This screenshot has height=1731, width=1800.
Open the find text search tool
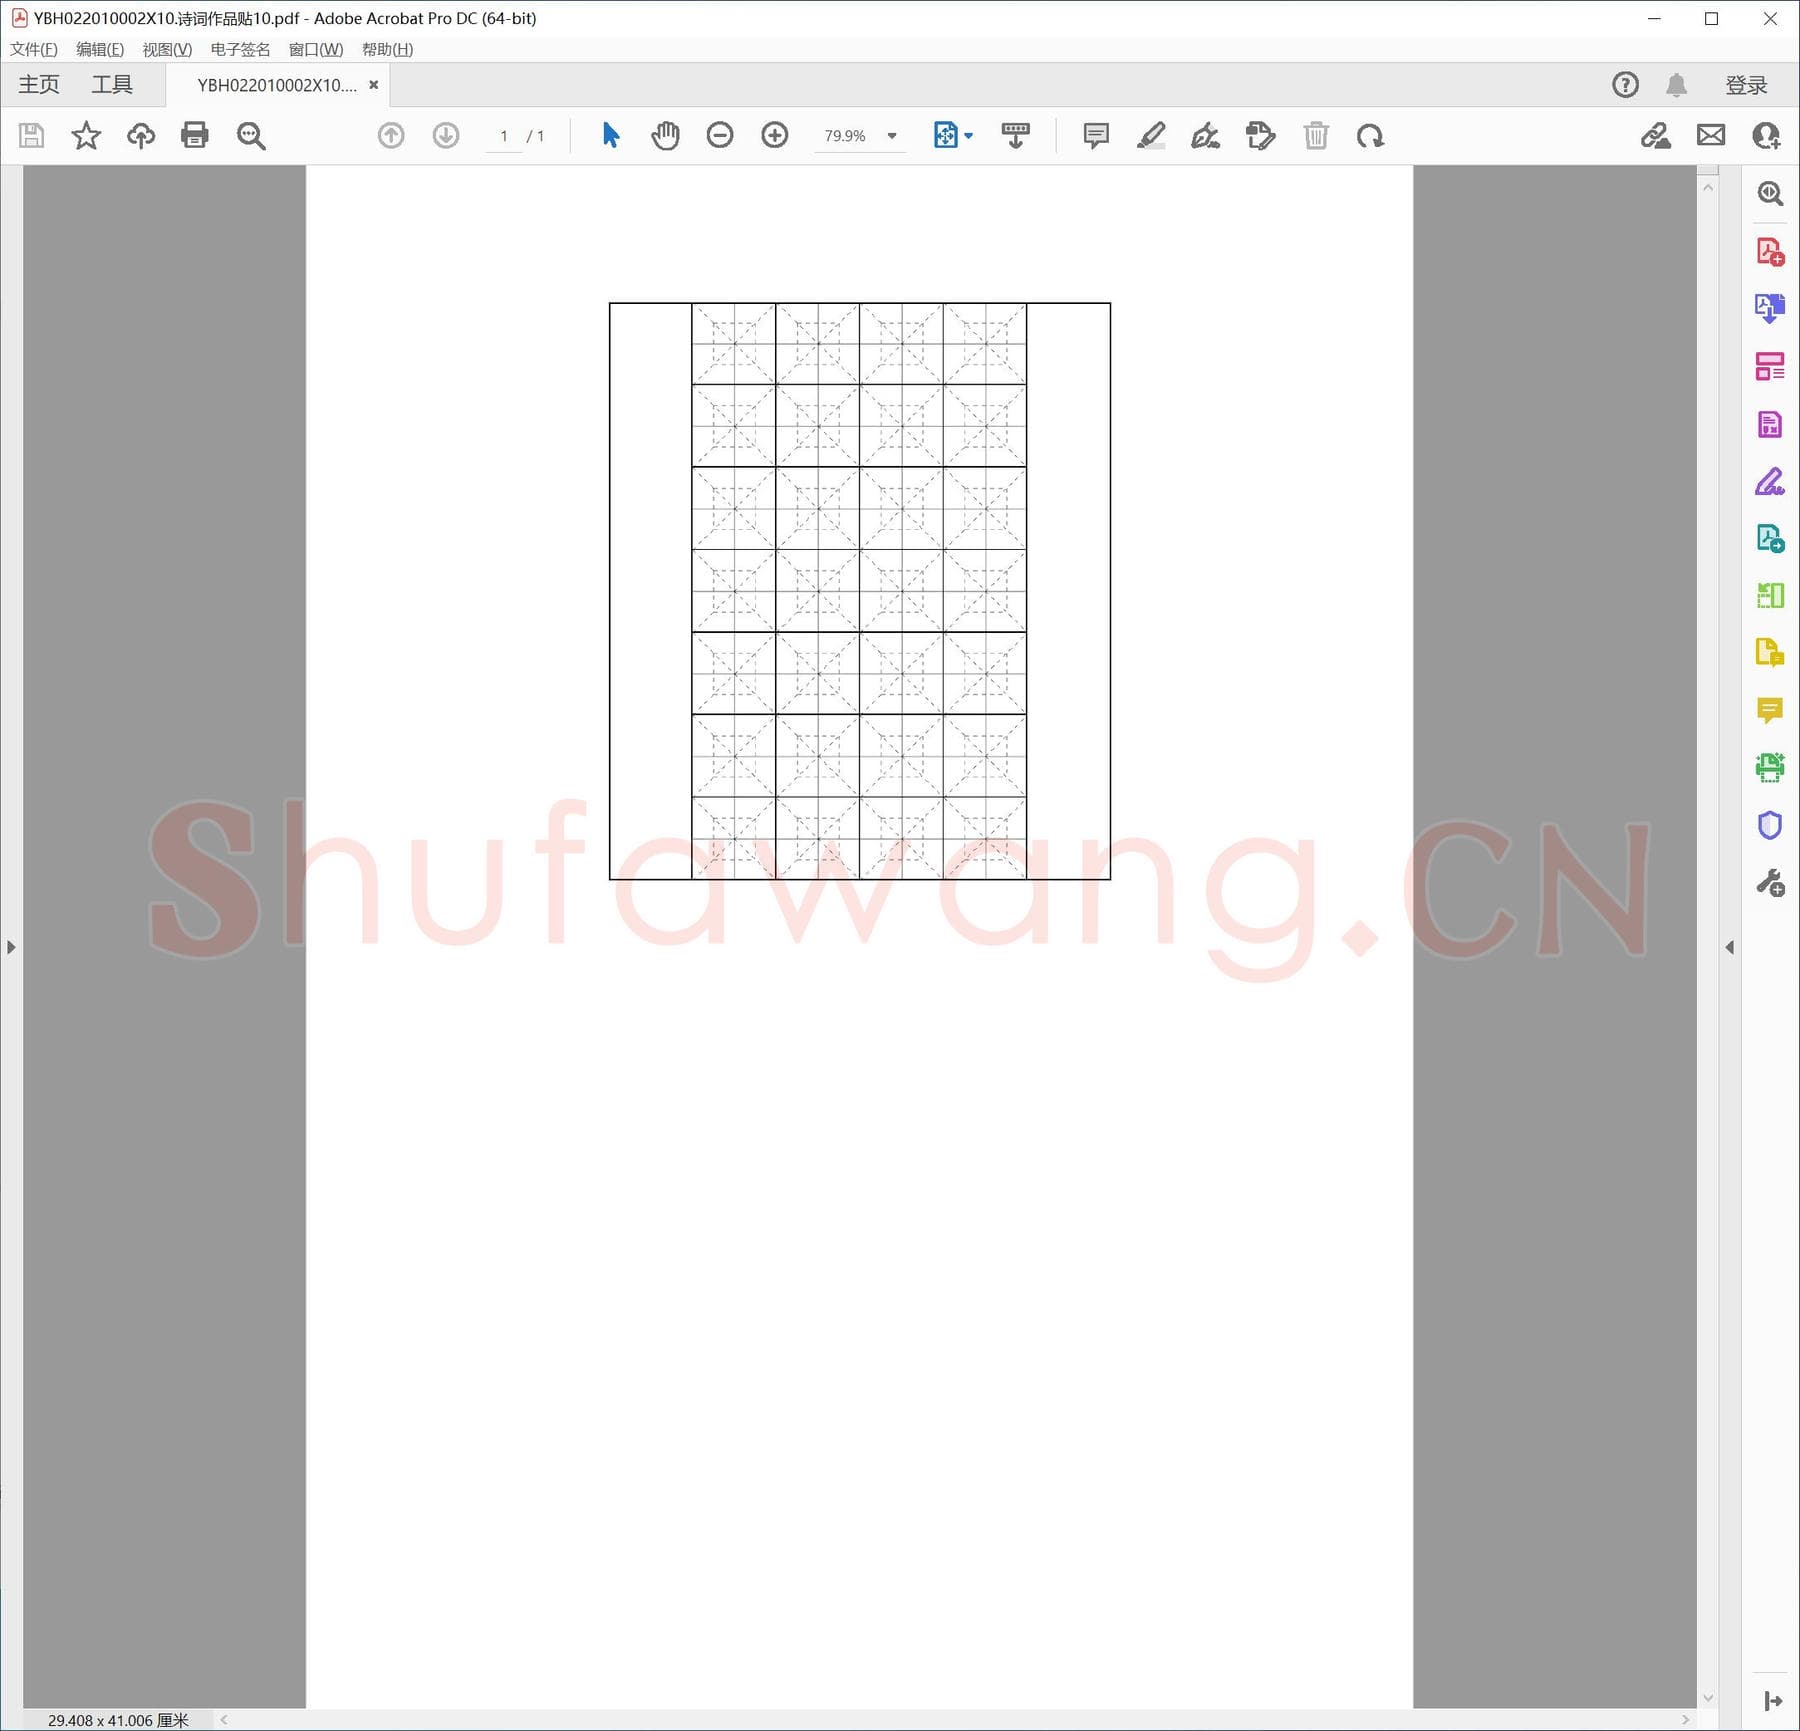point(251,135)
